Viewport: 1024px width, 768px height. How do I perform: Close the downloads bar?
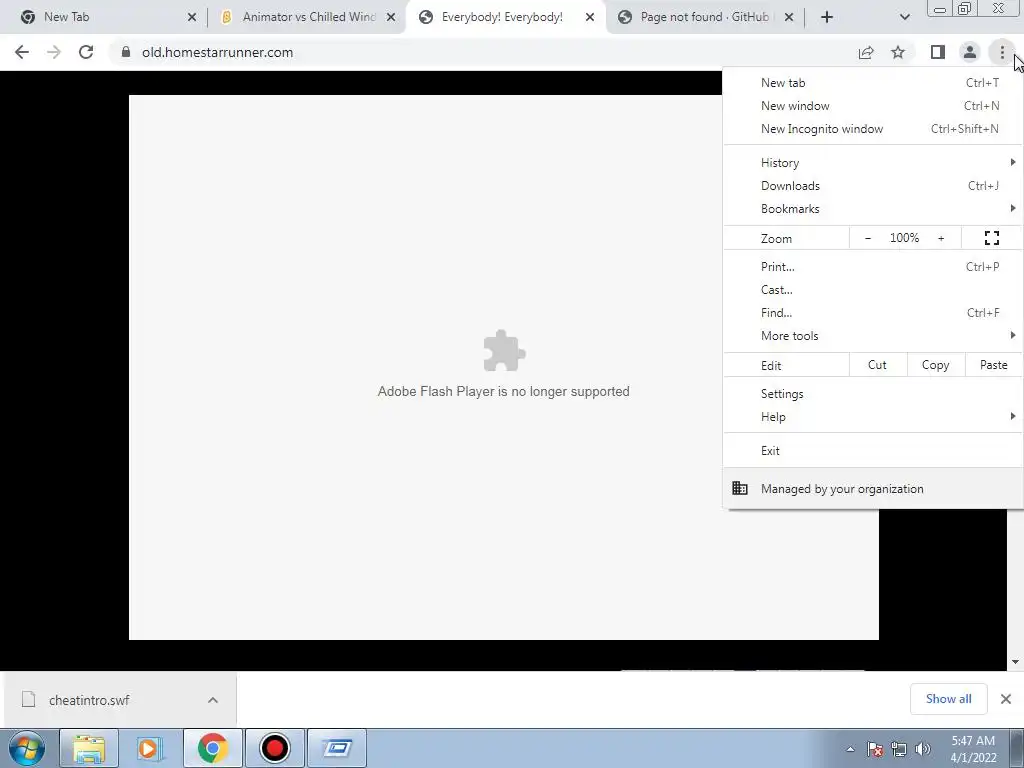click(1006, 699)
